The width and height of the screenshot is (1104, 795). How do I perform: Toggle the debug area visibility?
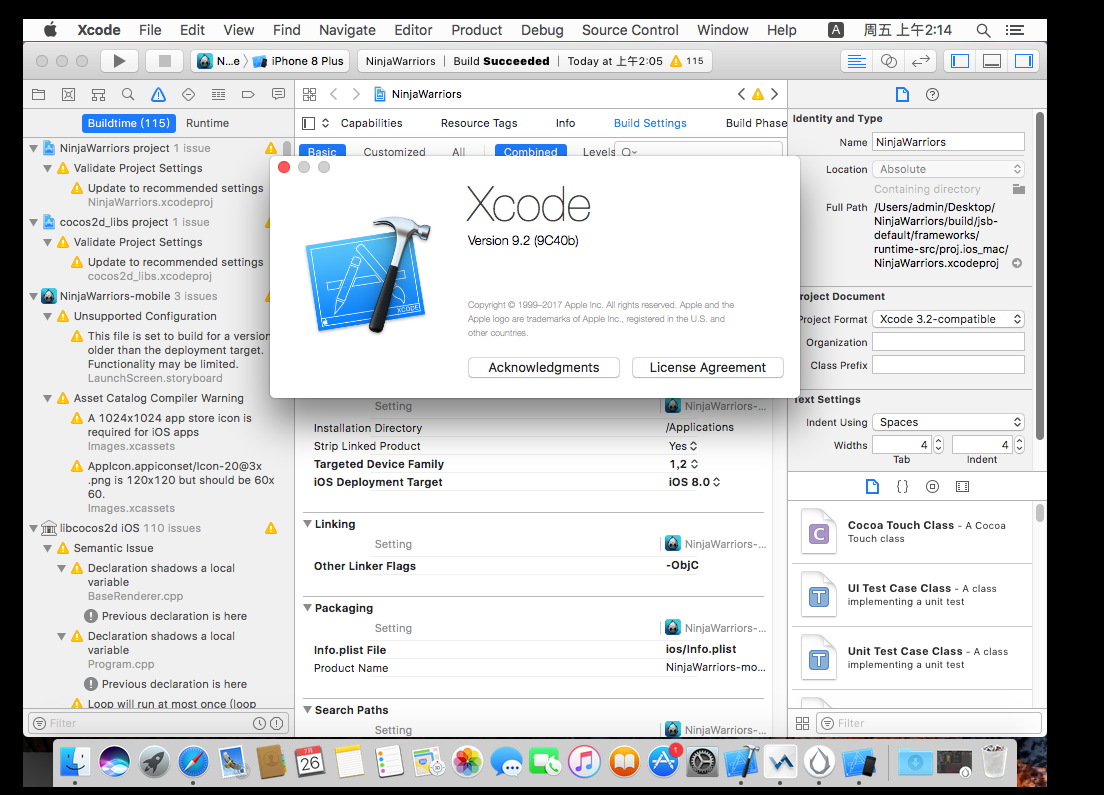click(x=991, y=61)
